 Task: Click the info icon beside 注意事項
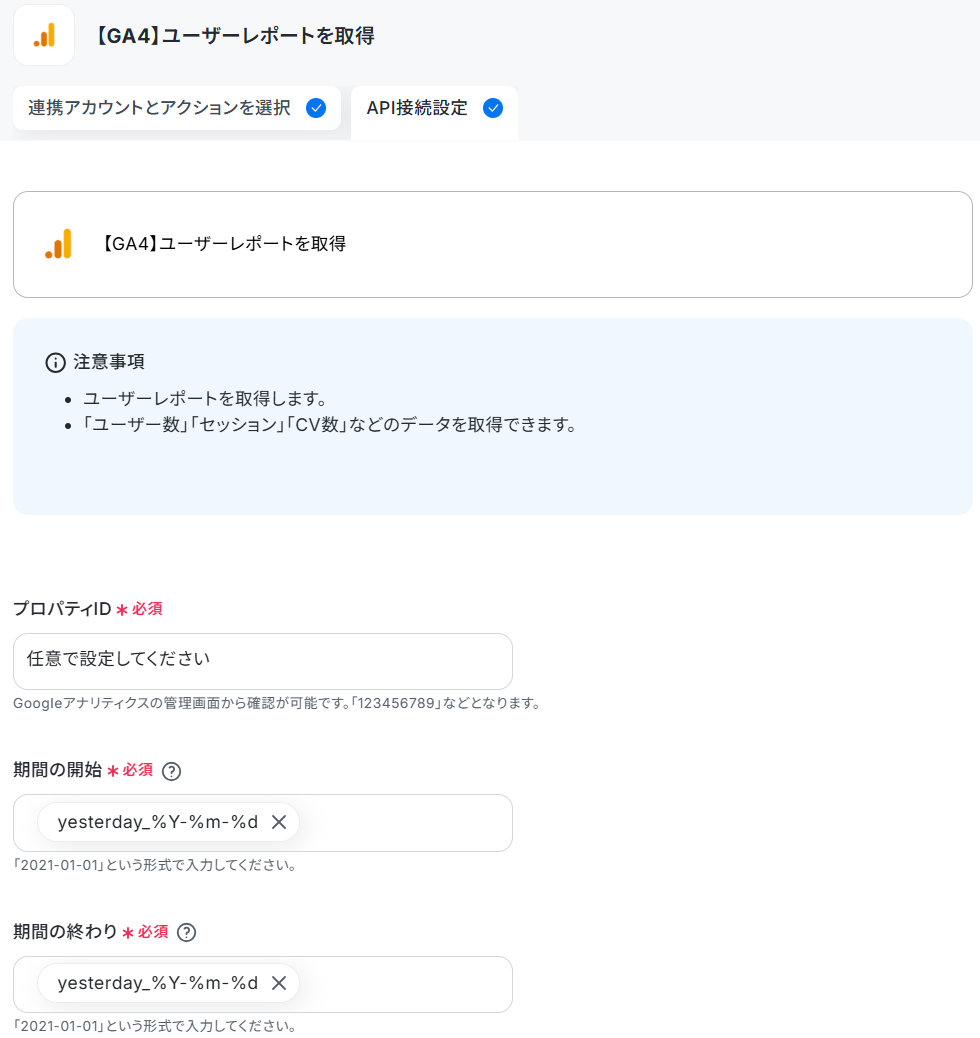pos(56,362)
